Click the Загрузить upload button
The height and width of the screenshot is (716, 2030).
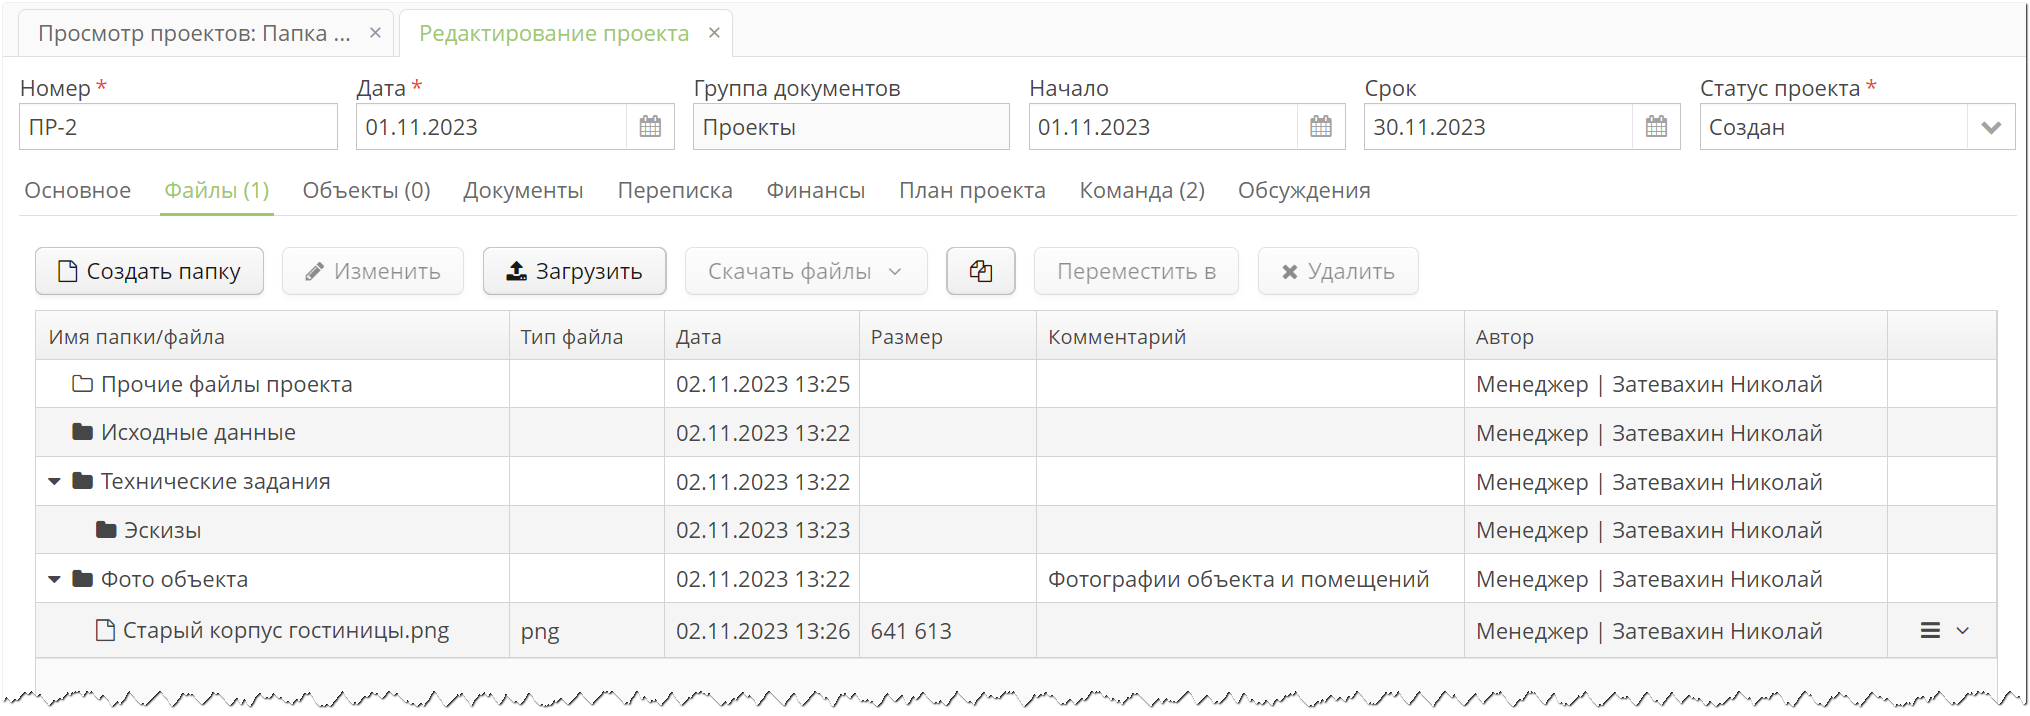[574, 271]
